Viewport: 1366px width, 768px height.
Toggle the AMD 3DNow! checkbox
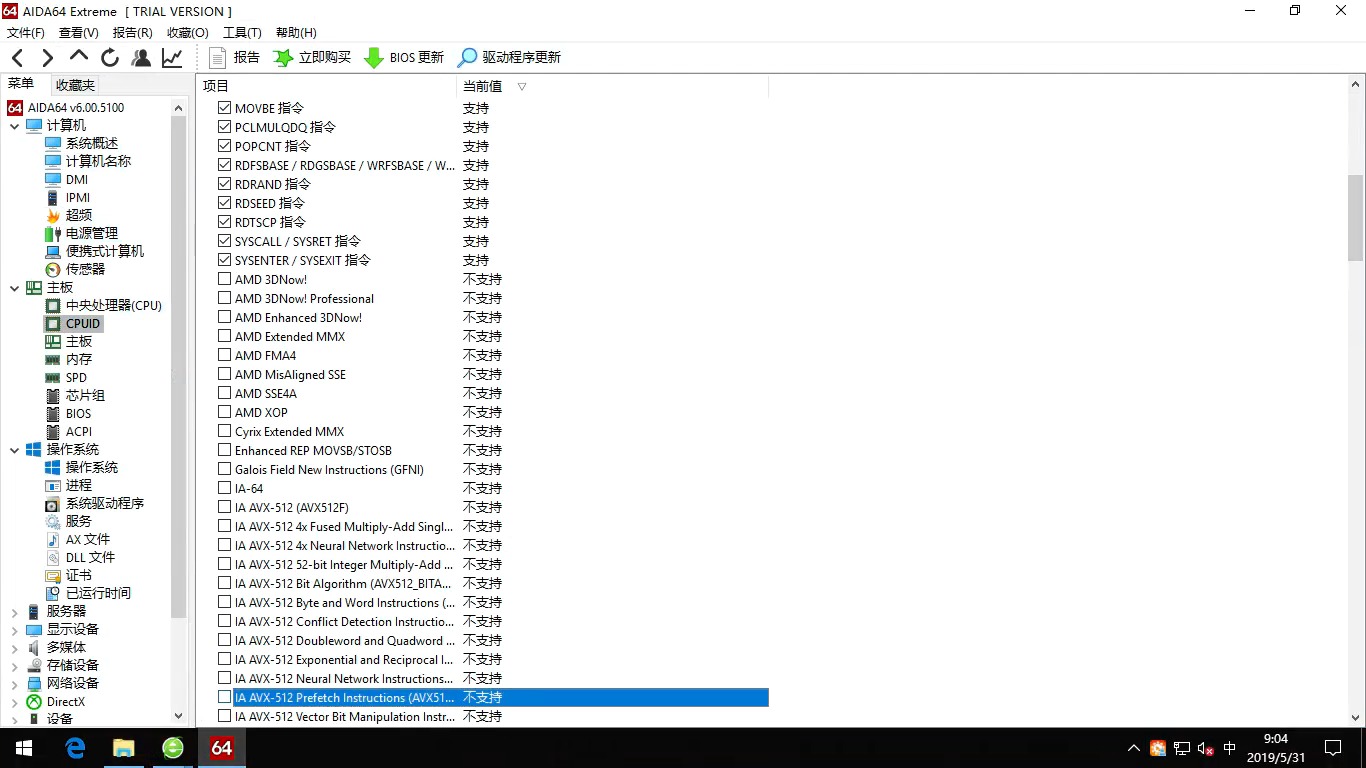(x=224, y=279)
